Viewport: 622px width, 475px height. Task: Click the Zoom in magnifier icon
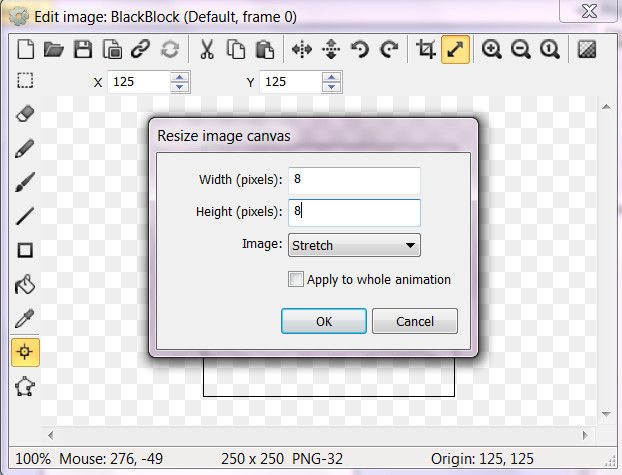[x=491, y=49]
